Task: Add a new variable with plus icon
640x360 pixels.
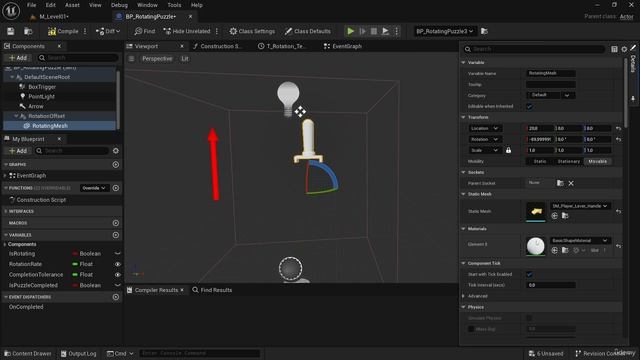Action: tap(116, 235)
